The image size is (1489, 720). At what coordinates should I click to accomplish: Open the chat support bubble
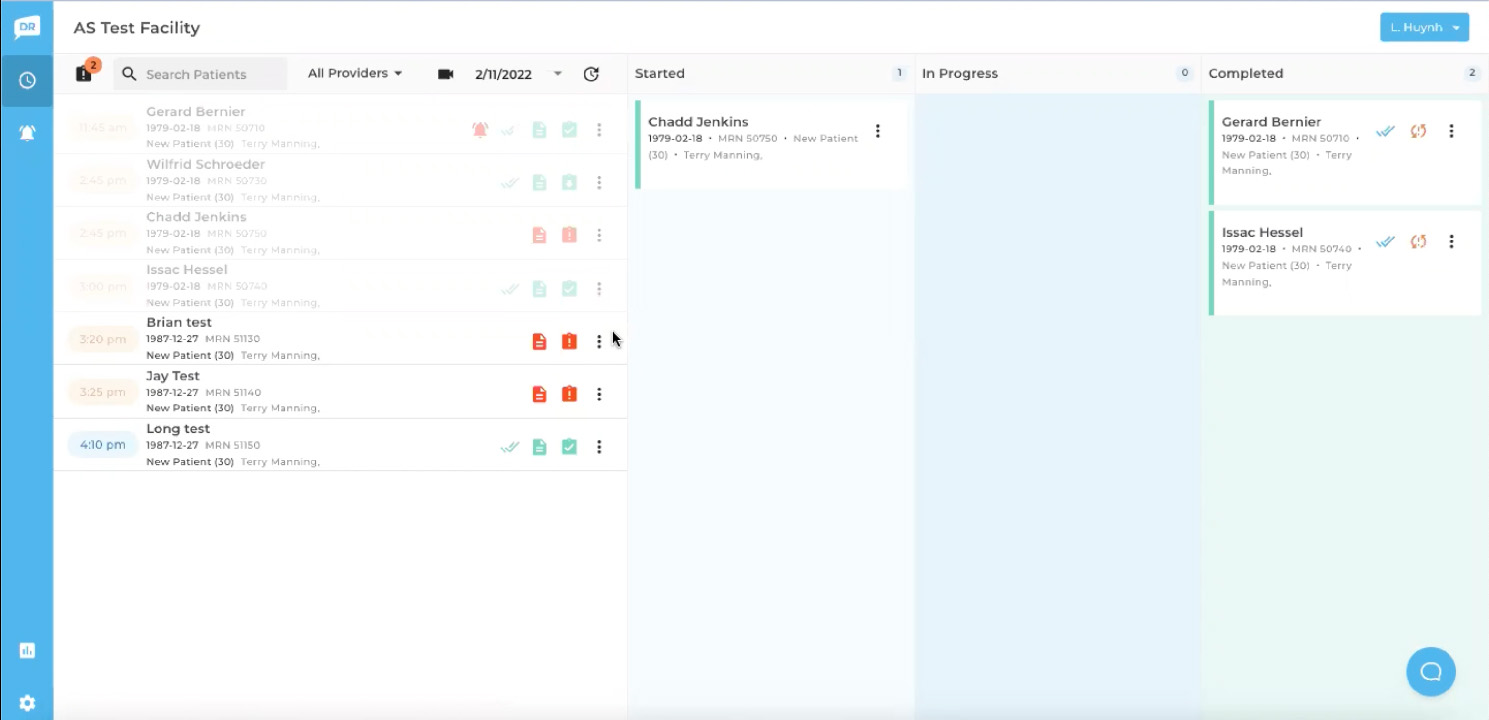[1430, 671]
